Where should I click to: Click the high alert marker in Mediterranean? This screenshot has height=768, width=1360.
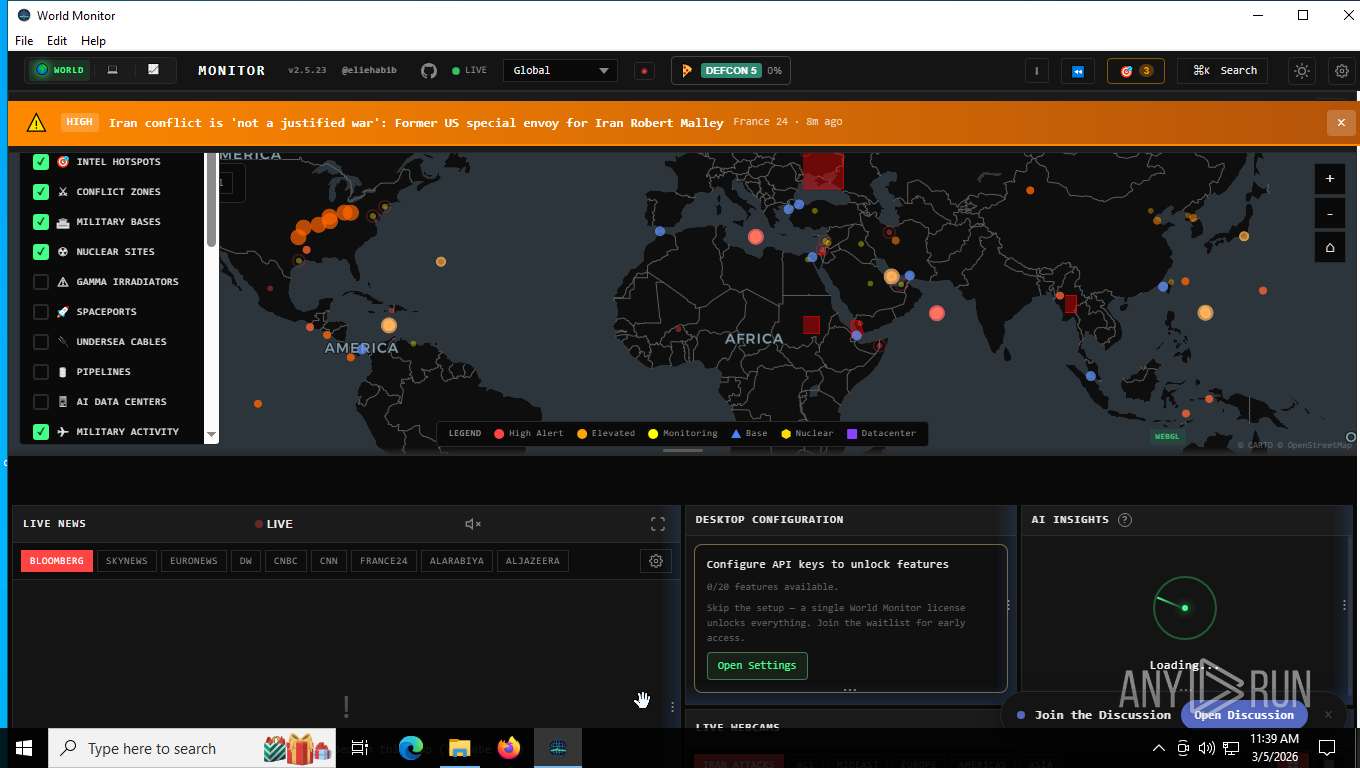756,237
